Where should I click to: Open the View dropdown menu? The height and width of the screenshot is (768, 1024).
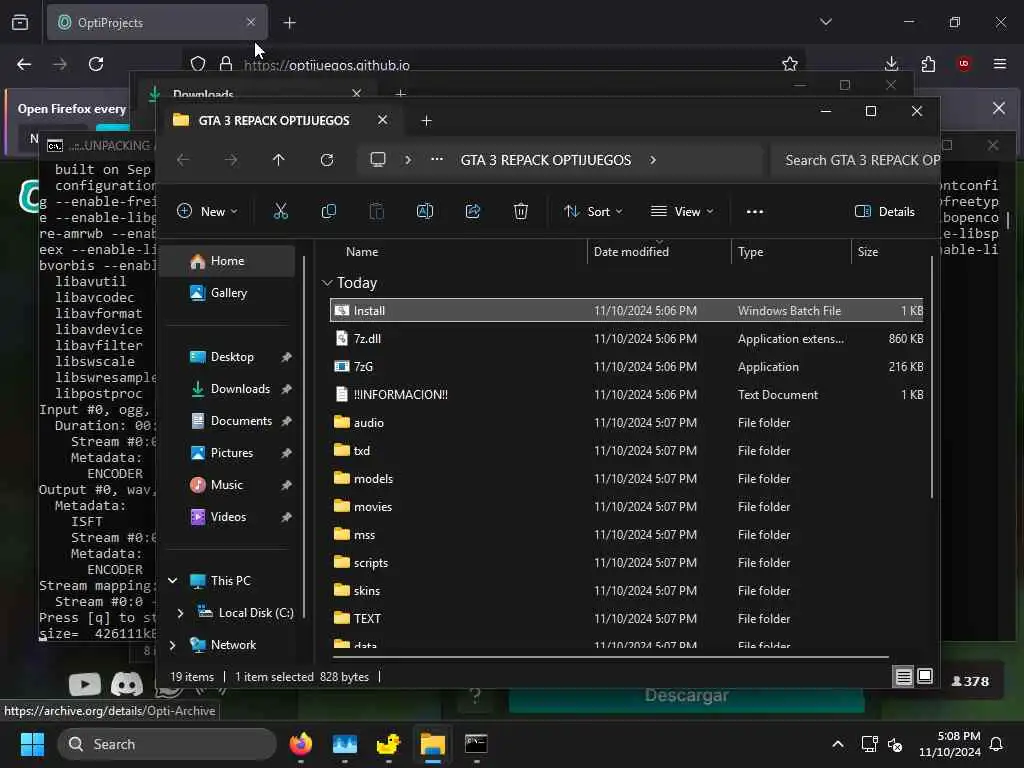(682, 212)
